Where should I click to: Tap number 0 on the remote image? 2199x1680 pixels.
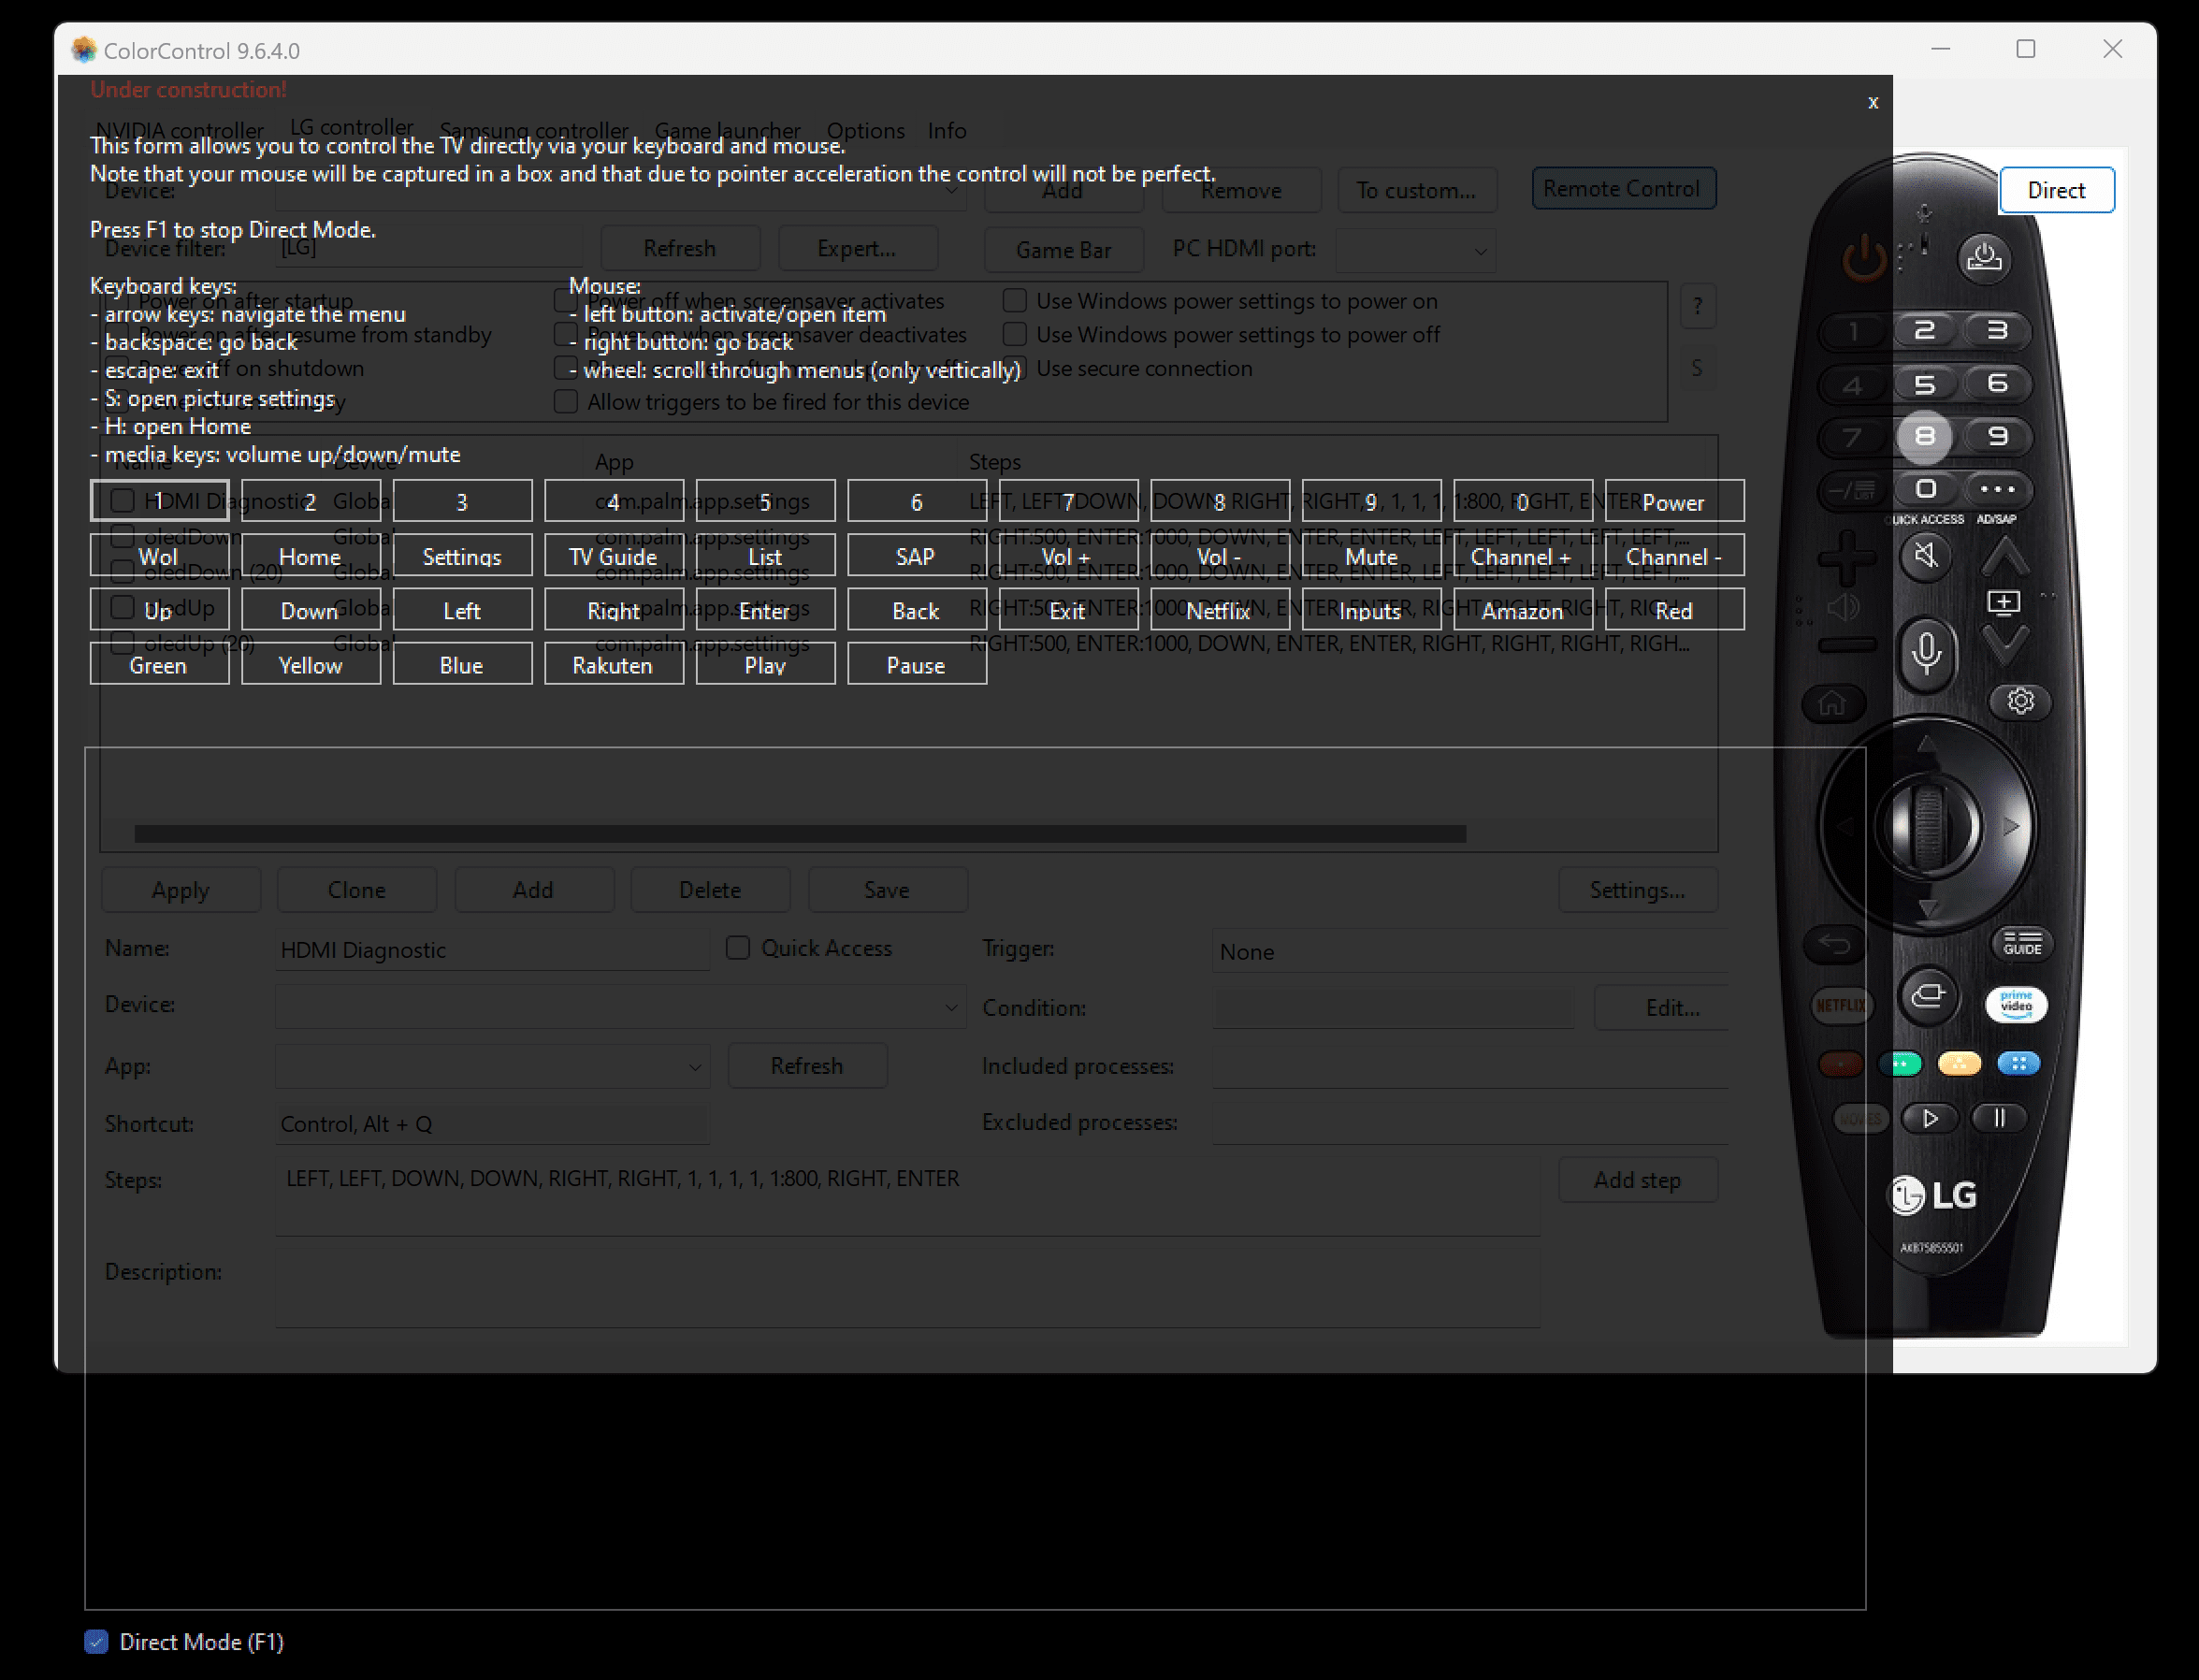click(x=1926, y=489)
